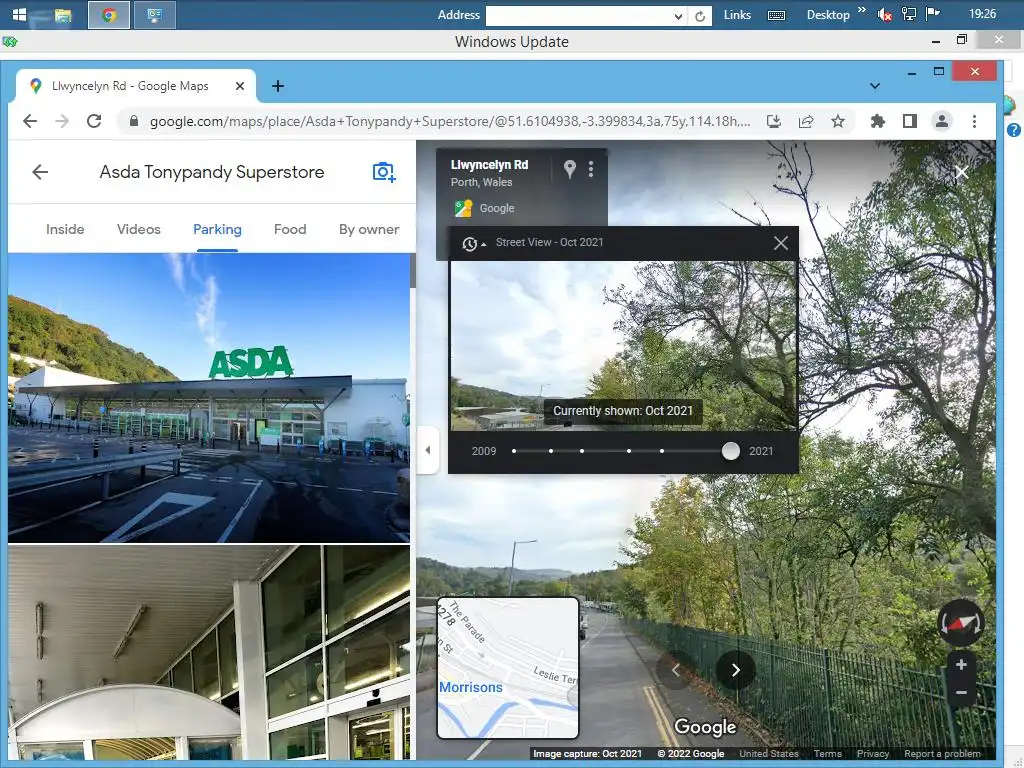Zoom in Street View
1024x768 pixels.
coord(961,665)
